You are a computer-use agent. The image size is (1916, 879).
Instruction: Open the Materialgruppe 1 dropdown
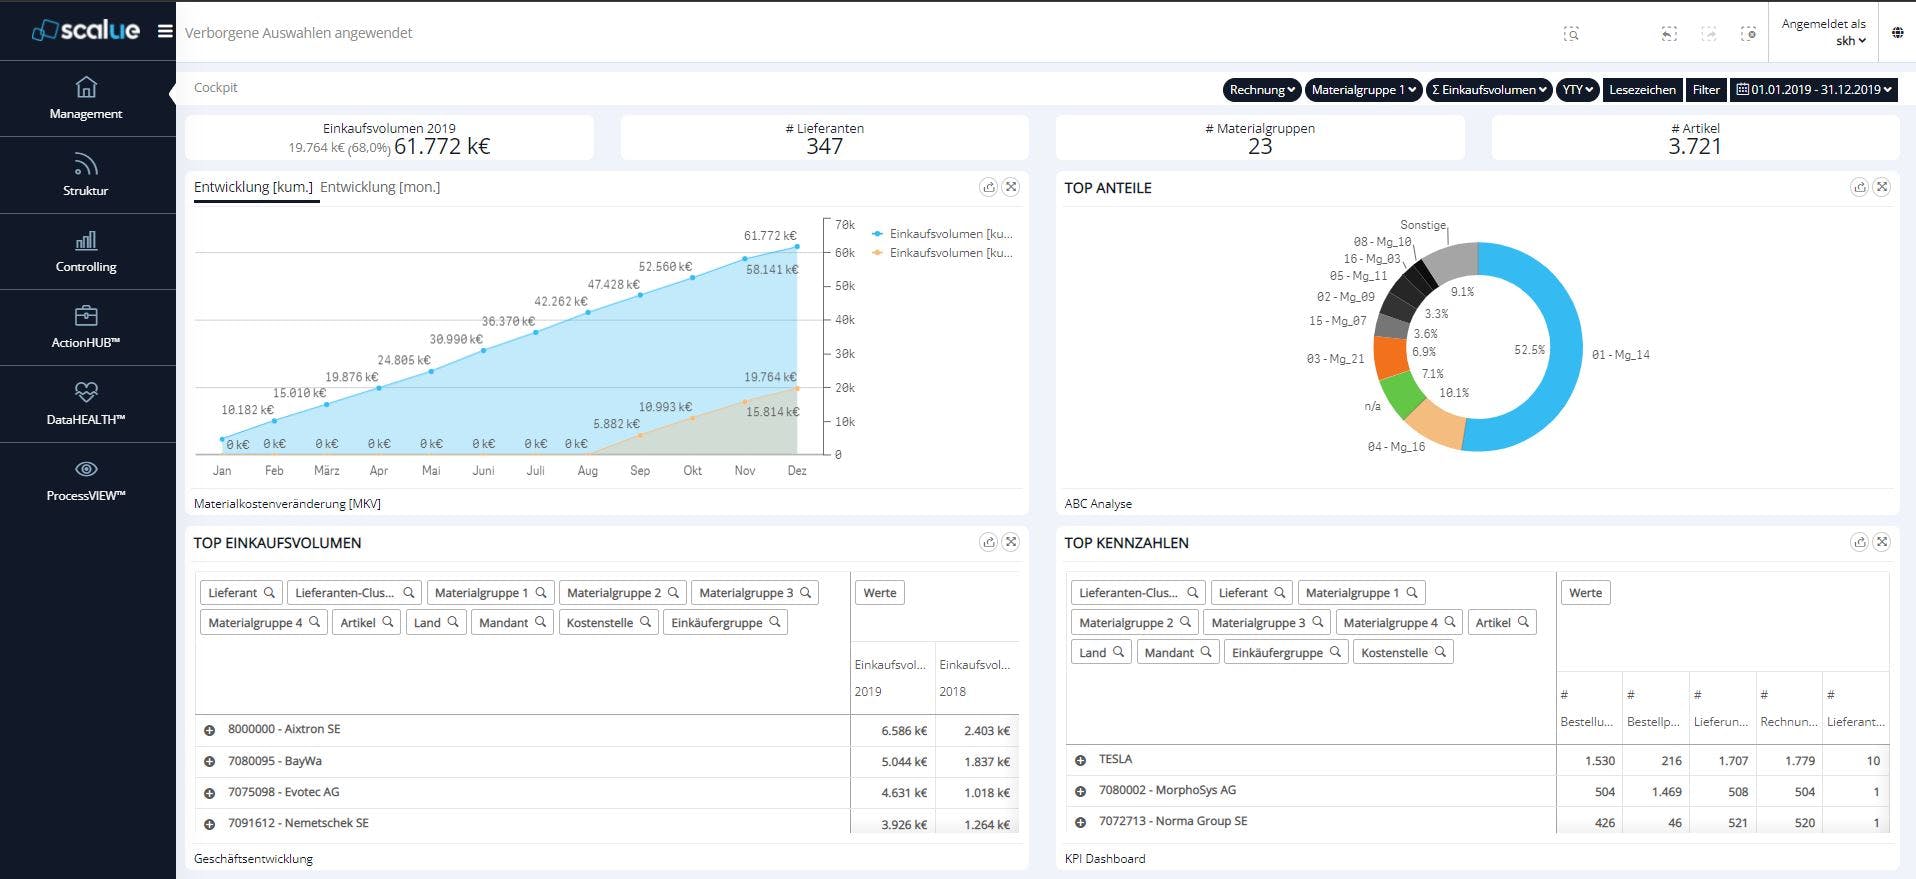(x=1364, y=90)
